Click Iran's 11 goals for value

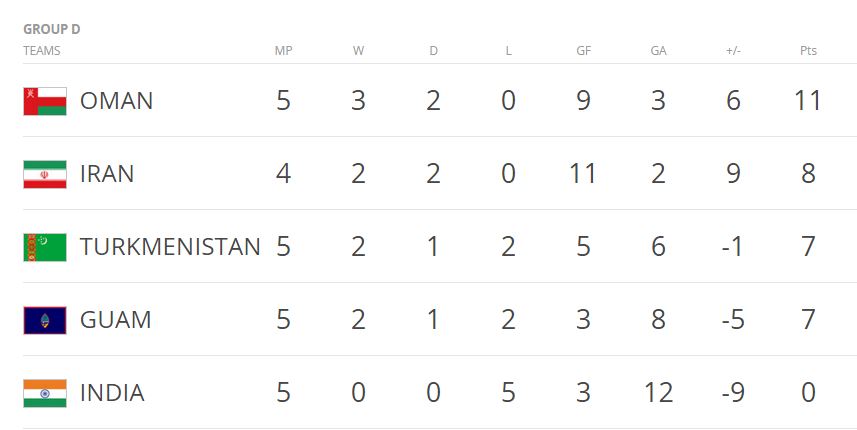[583, 174]
